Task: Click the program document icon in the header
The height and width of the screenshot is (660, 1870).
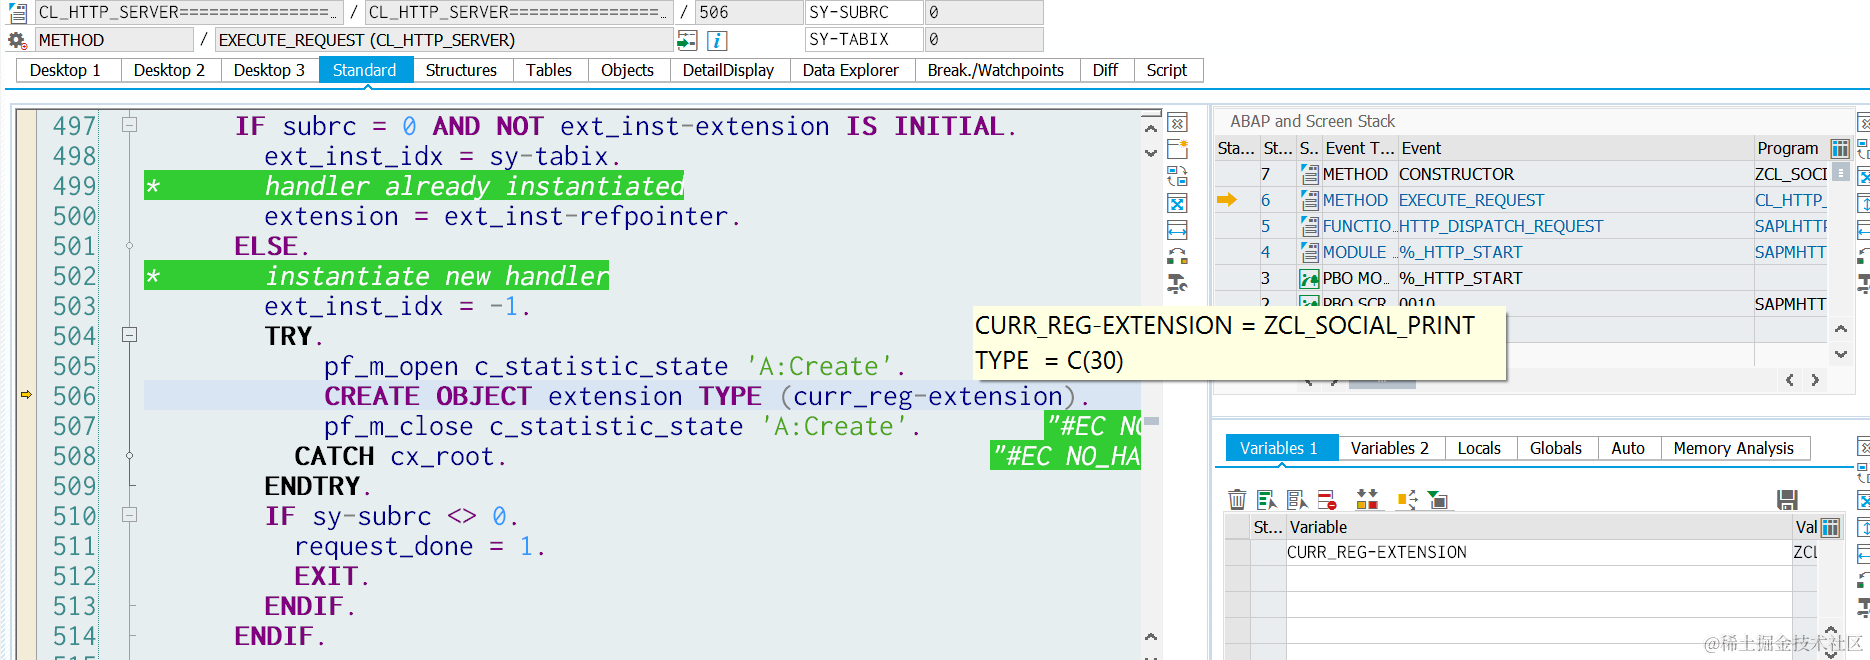Action: click(x=17, y=13)
